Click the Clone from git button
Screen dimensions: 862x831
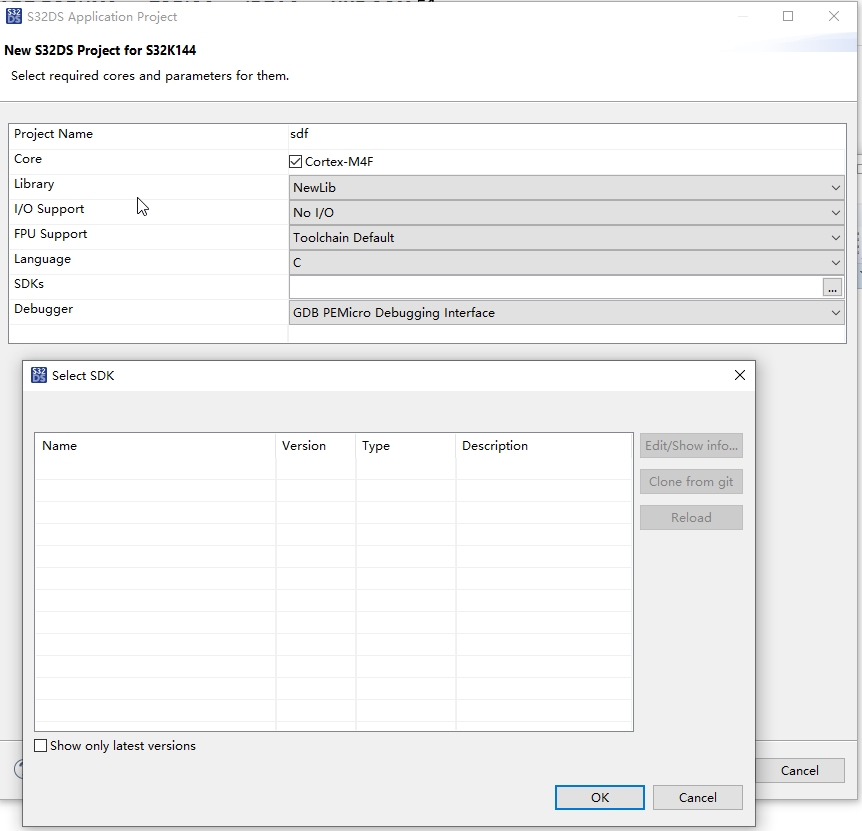pos(691,481)
